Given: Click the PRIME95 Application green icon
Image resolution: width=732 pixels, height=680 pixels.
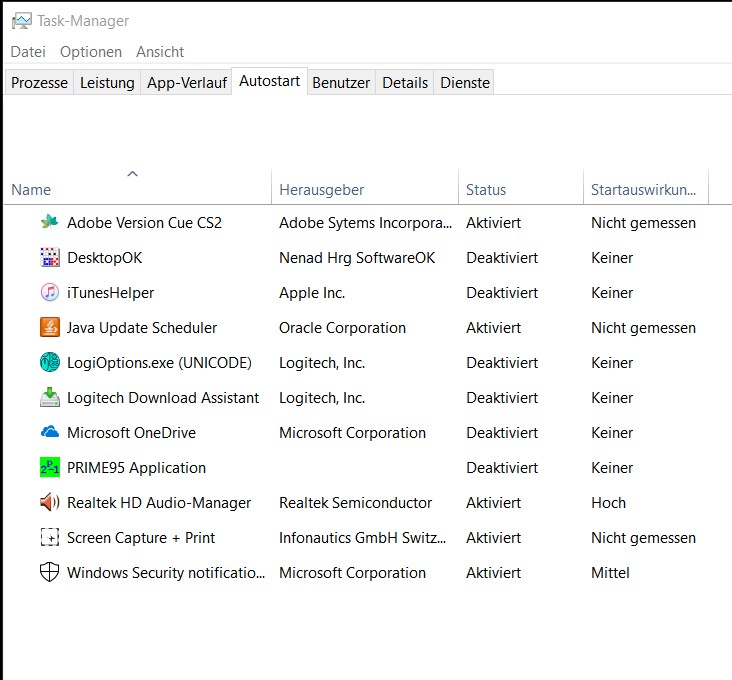Looking at the screenshot, I should (50, 467).
